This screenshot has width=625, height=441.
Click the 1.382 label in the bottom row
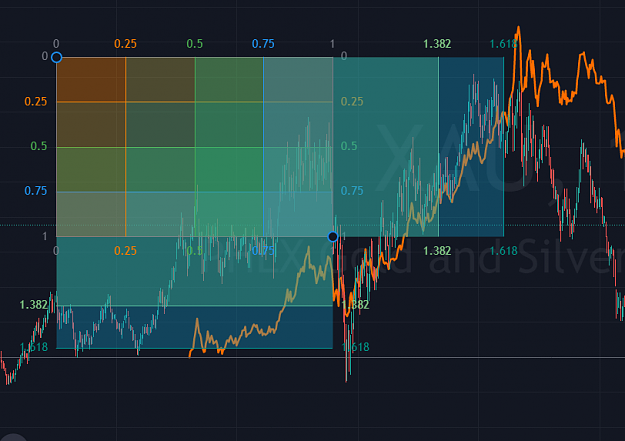(437, 251)
